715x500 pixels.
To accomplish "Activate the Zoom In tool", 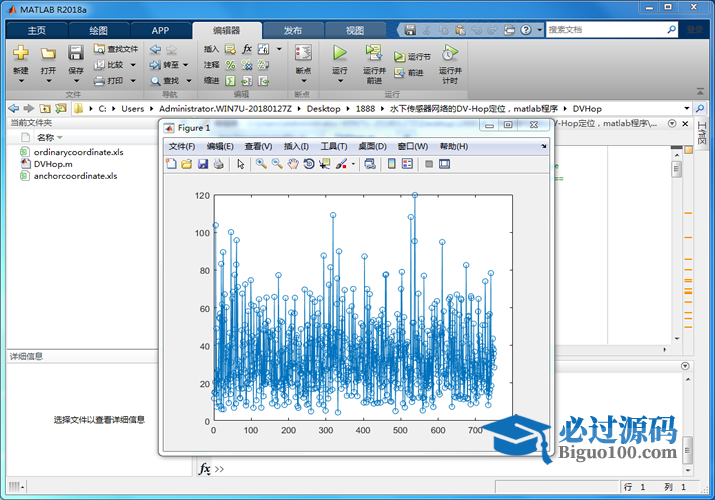I will pos(261,164).
